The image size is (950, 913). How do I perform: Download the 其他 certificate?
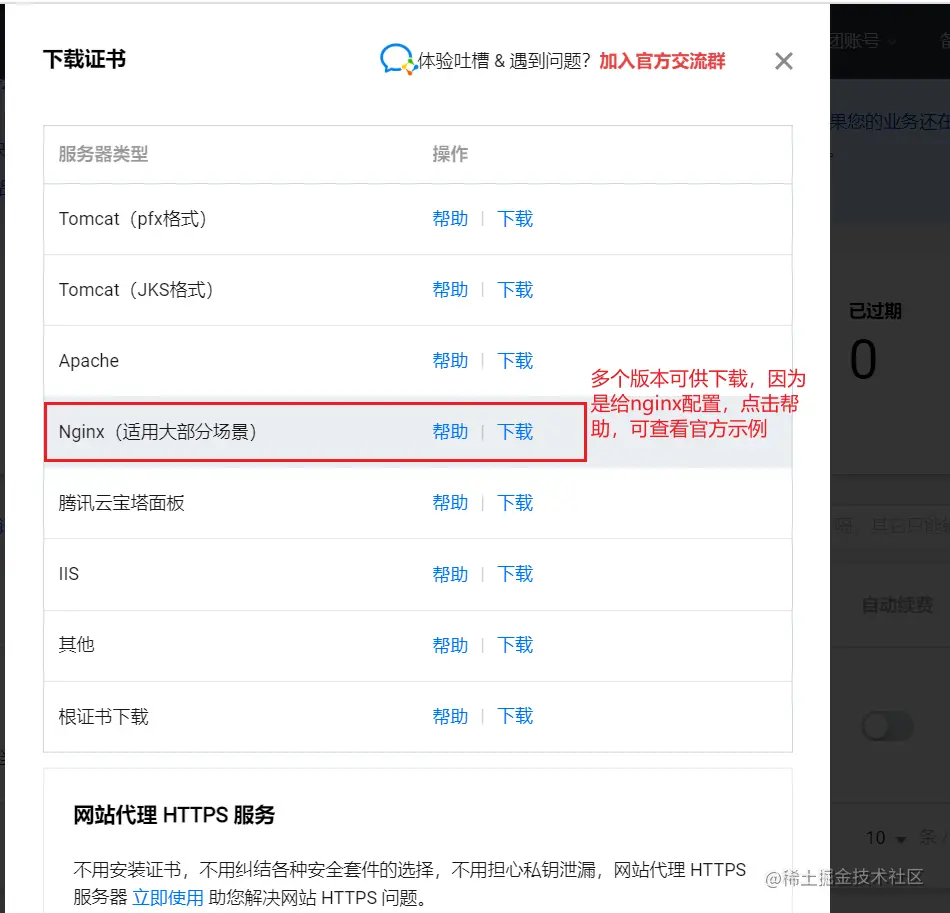515,645
